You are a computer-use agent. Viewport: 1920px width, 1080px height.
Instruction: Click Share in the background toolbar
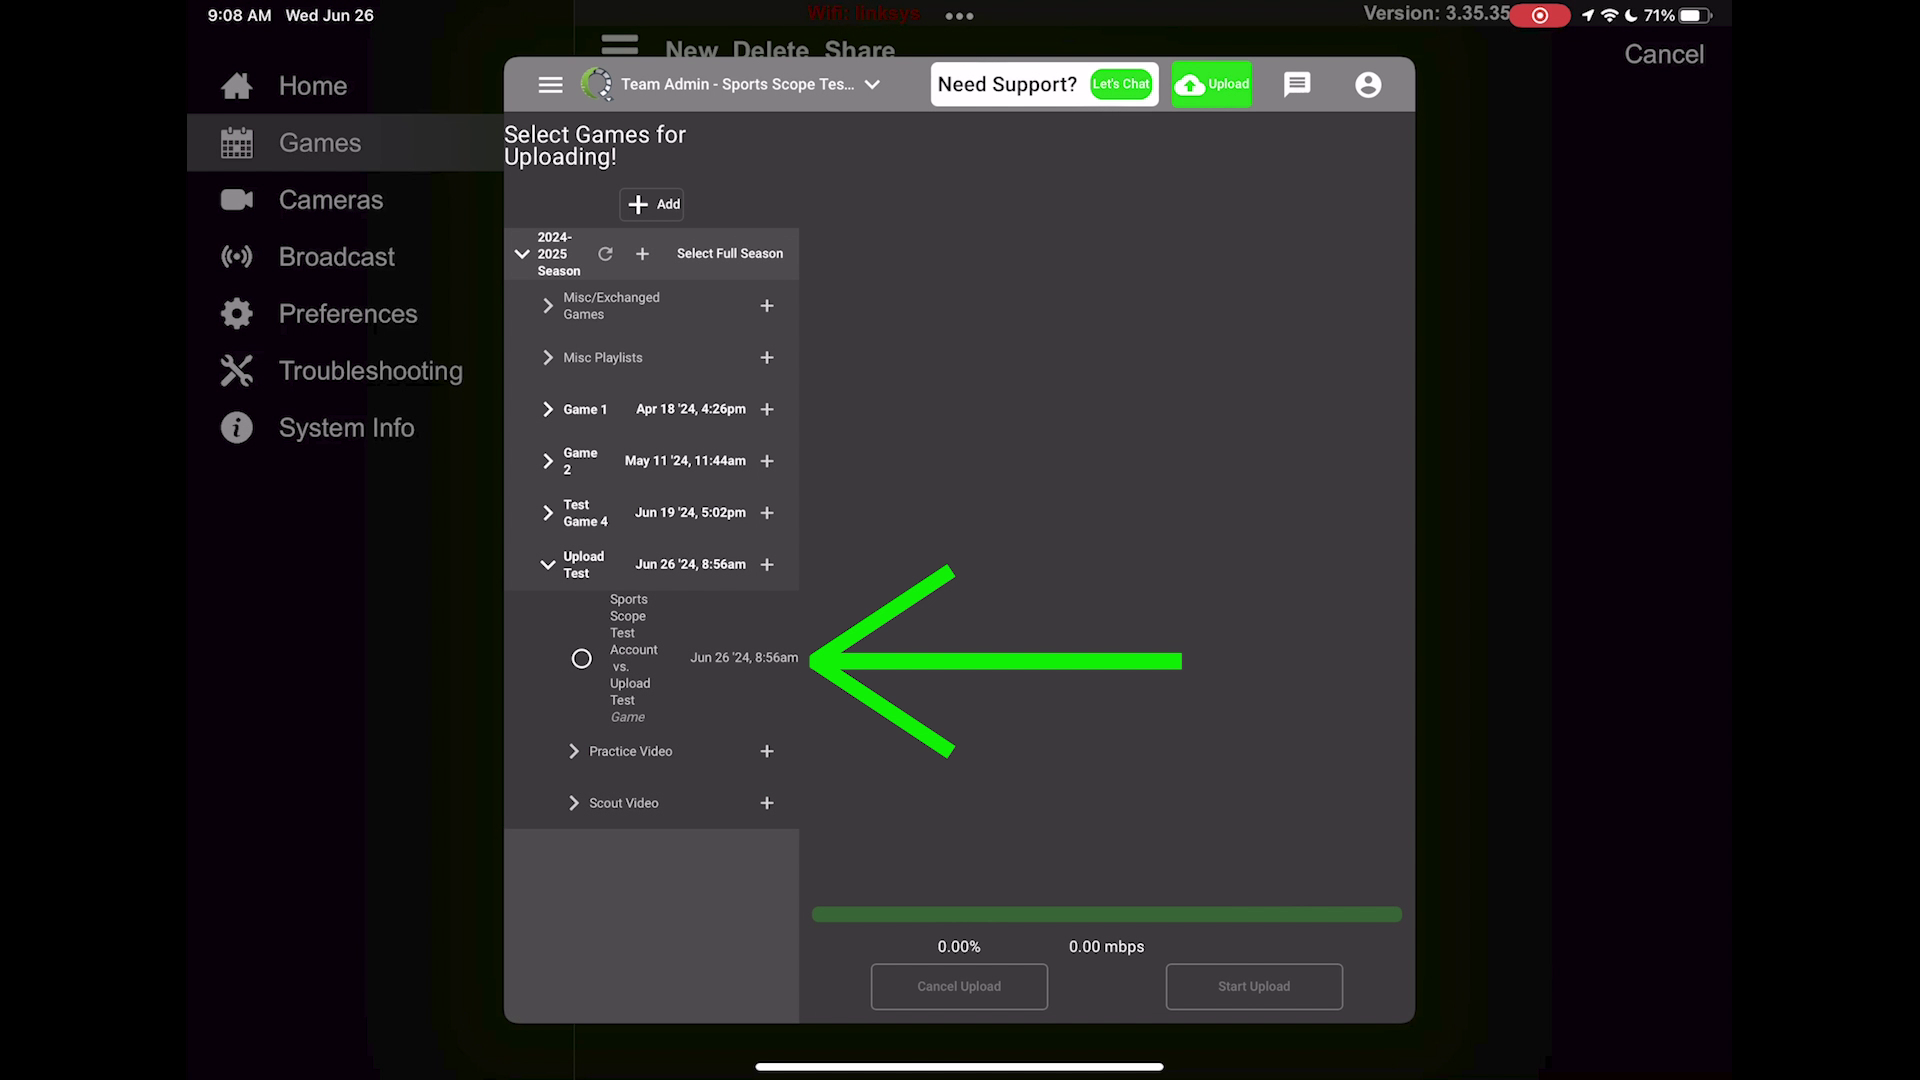click(860, 50)
